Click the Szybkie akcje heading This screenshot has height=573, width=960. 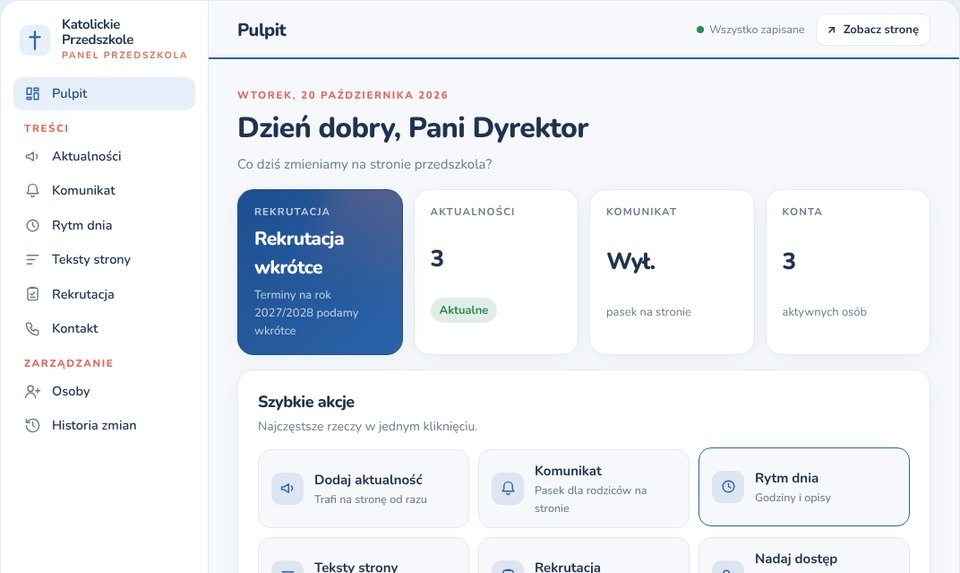click(306, 402)
